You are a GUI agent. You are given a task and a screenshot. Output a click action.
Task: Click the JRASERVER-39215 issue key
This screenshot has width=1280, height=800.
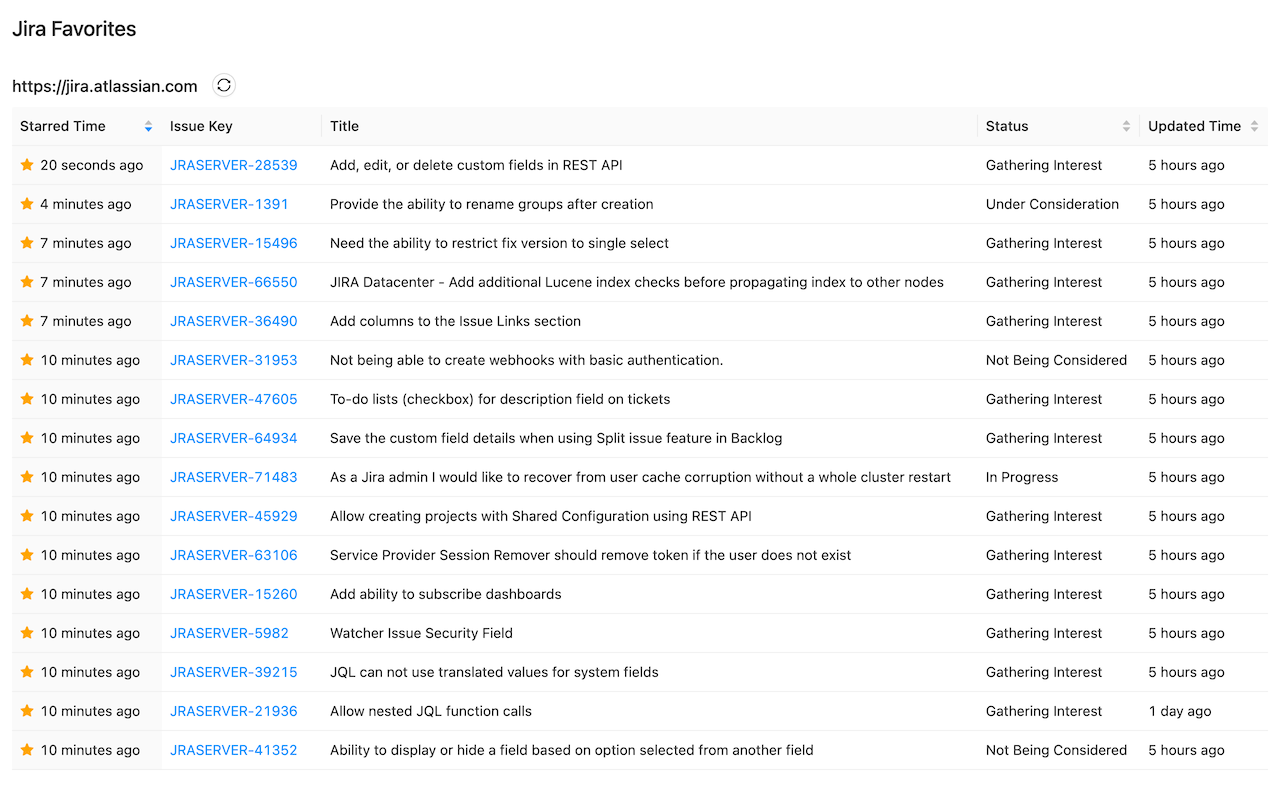(233, 672)
